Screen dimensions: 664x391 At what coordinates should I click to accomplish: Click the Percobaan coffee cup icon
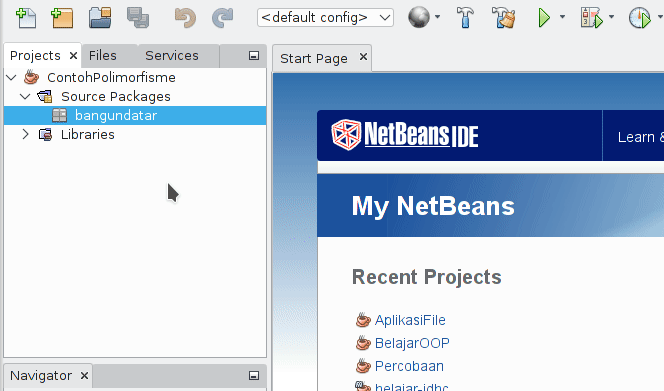(363, 366)
